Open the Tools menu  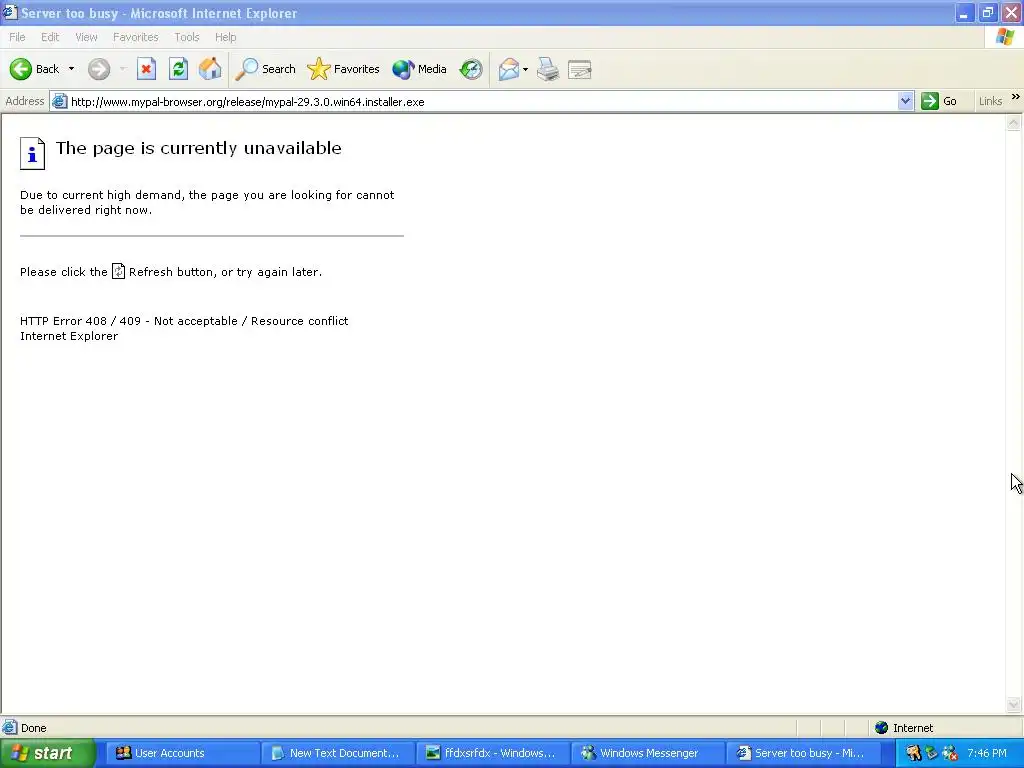(187, 37)
